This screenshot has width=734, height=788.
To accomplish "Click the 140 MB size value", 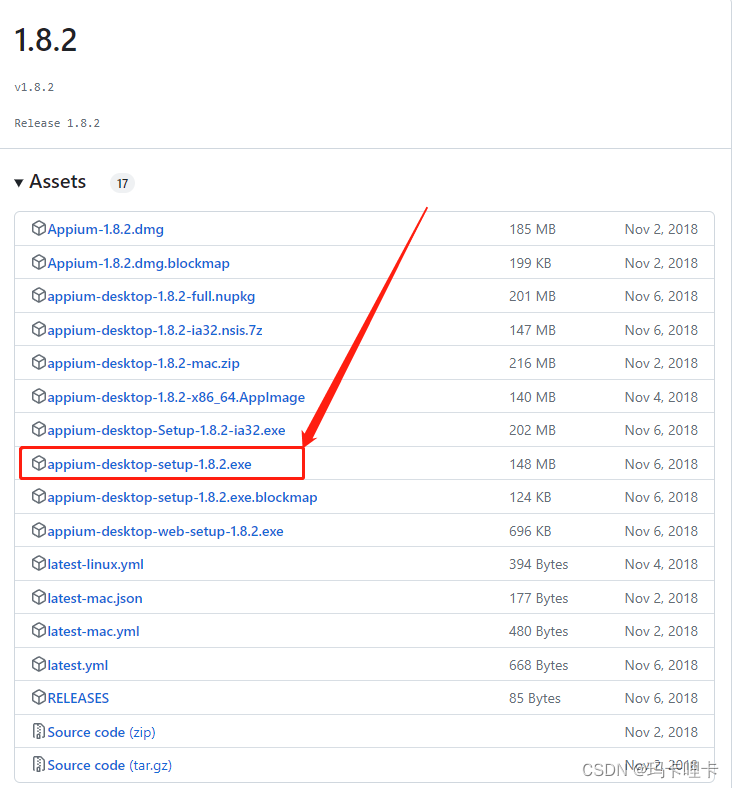I will 533,398.
